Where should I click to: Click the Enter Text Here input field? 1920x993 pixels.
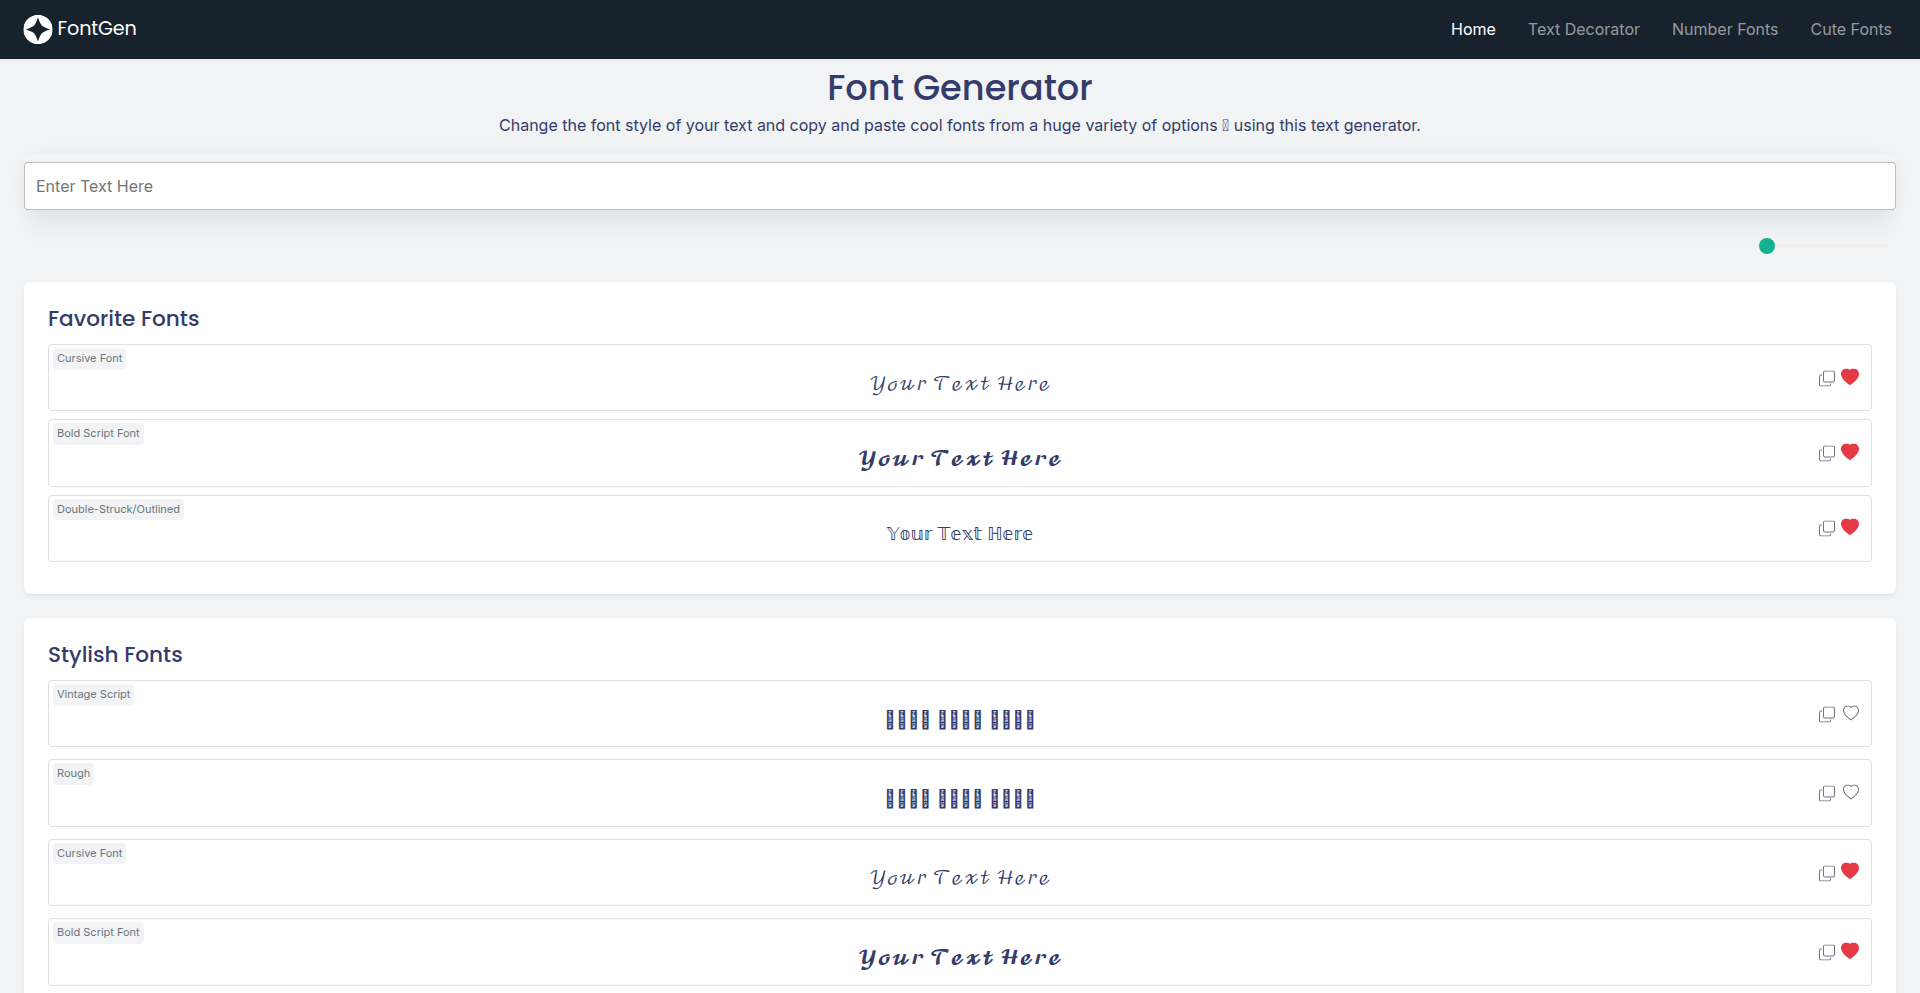[x=960, y=186]
